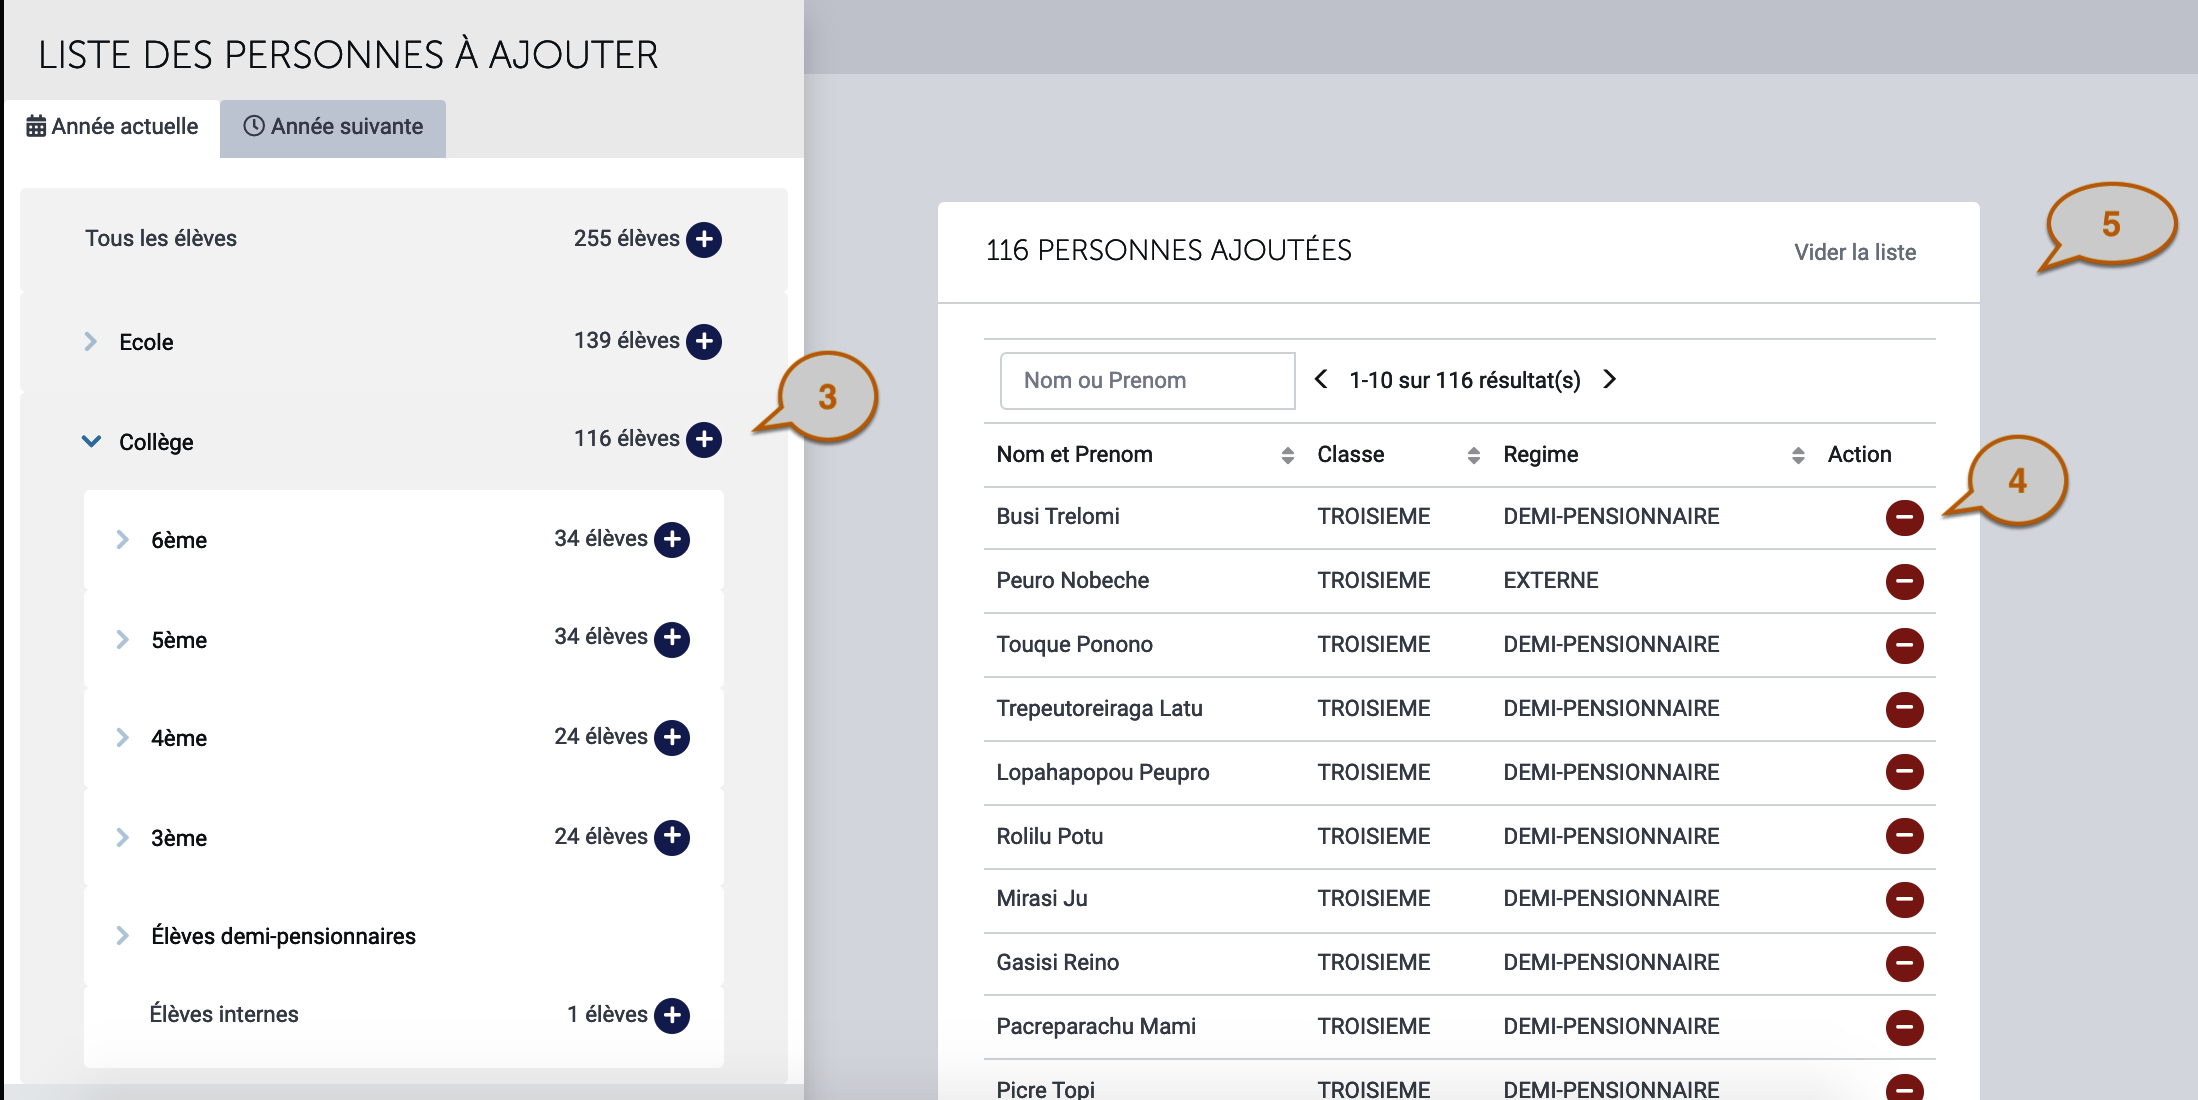Remove Mirasi Ju from the list
Screen dimensions: 2198x1100
click(1904, 899)
